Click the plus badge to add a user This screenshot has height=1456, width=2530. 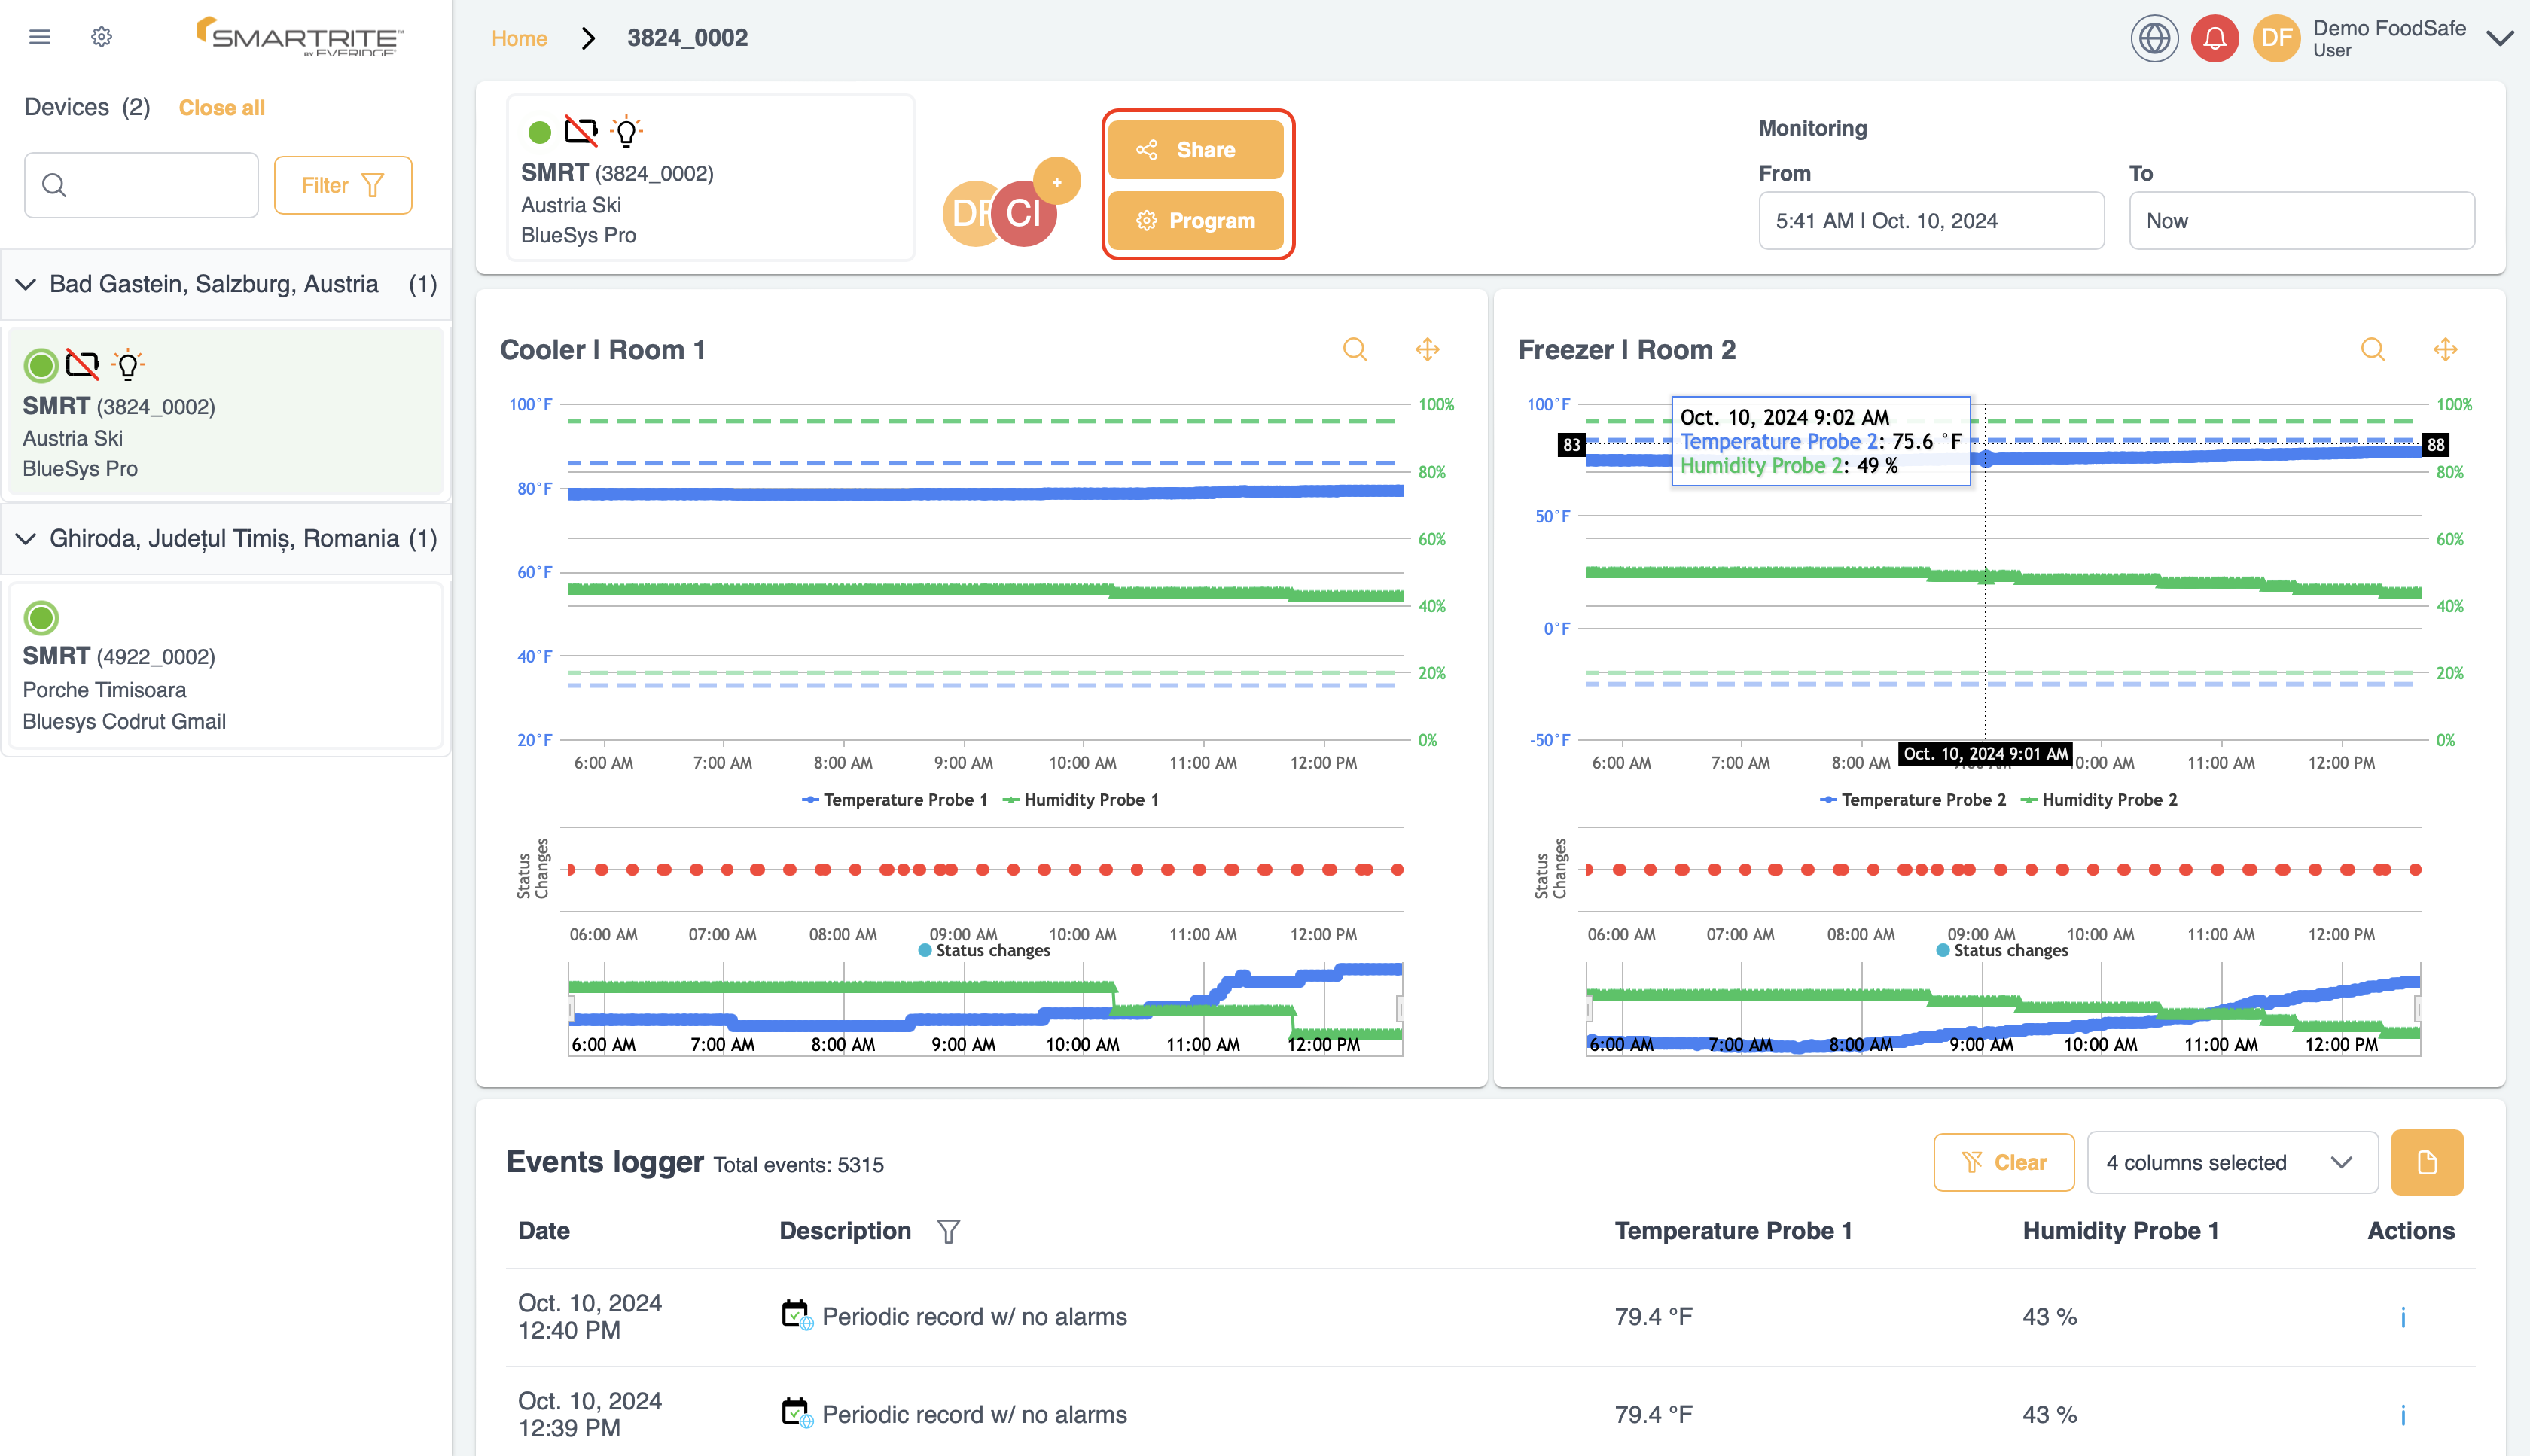pyautogui.click(x=1056, y=181)
